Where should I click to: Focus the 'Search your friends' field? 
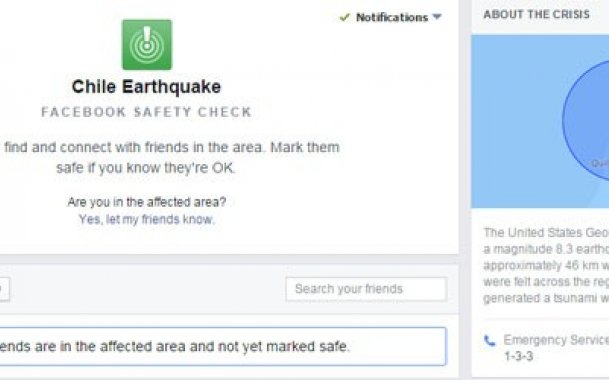click(x=366, y=289)
